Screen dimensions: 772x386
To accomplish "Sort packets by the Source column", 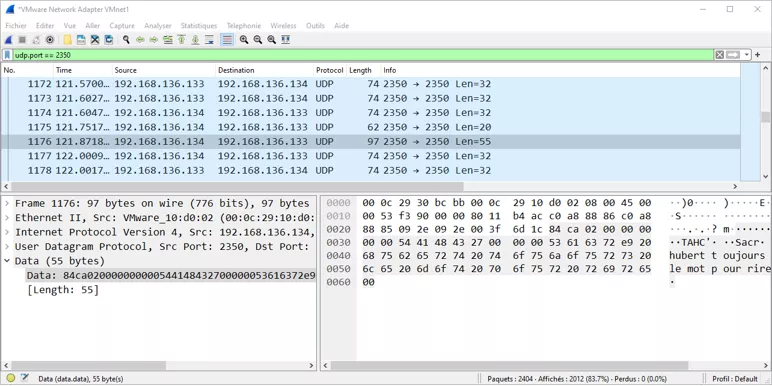I will (164, 70).
